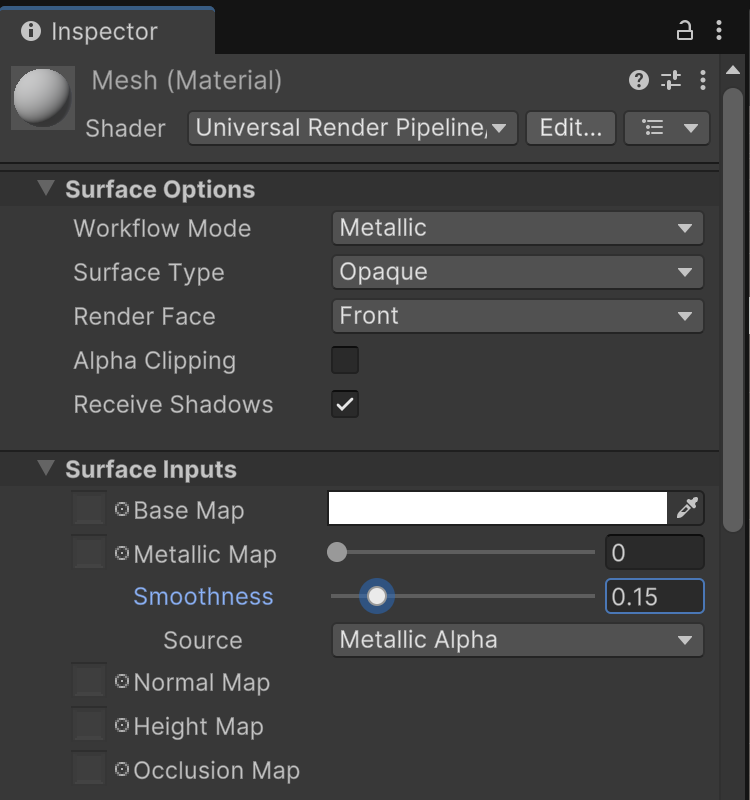Image resolution: width=750 pixels, height=800 pixels.
Task: Click the Height Map texture slot
Action: tap(89, 726)
